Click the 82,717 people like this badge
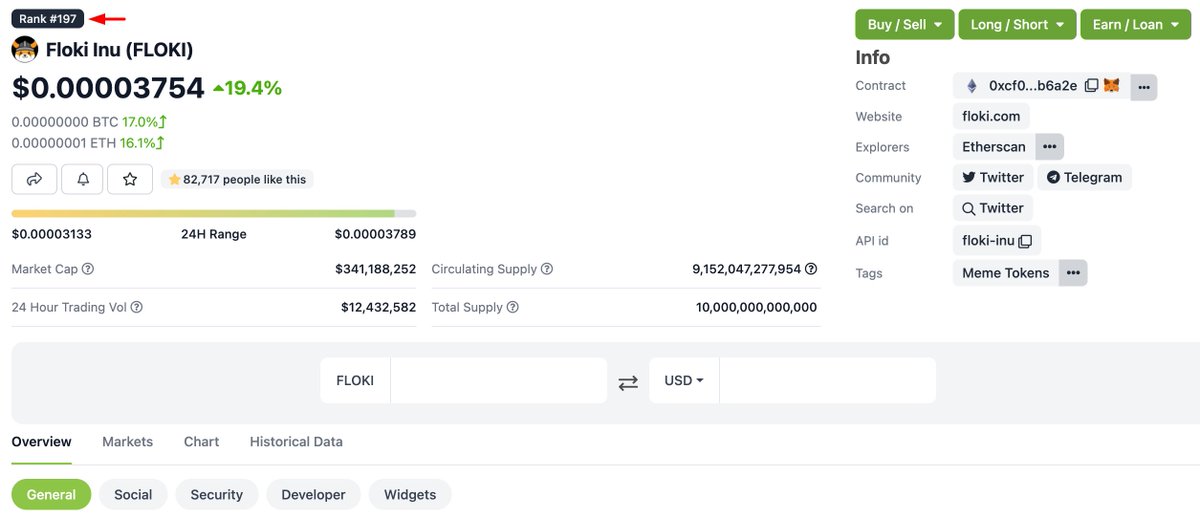1200x518 pixels. click(x=237, y=179)
